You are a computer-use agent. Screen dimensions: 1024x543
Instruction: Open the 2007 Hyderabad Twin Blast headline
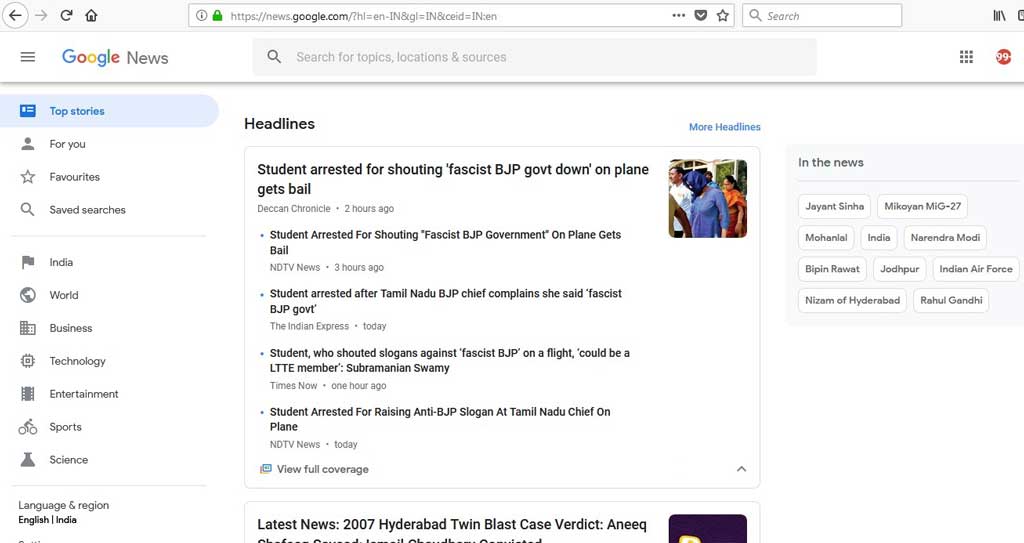pyautogui.click(x=452, y=531)
